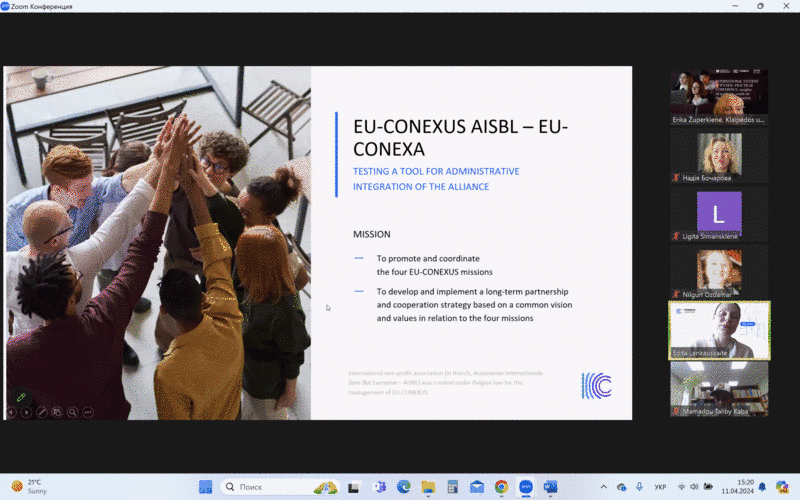Minimize the Zoom conference window
This screenshot has height=500, width=800.
pyautogui.click(x=735, y=6)
